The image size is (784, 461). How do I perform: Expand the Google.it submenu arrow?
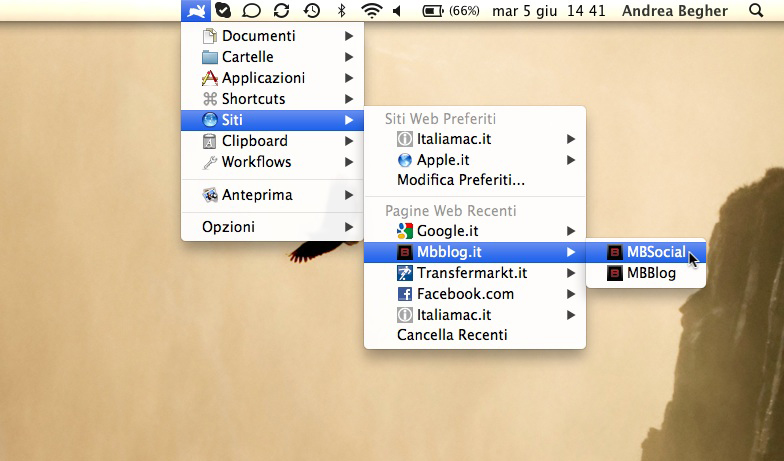pos(571,231)
